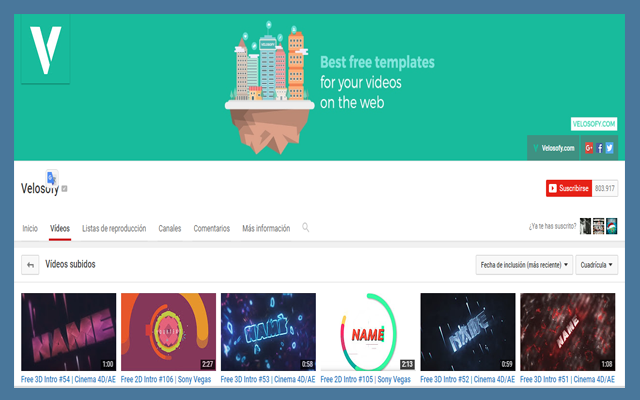Switch to the Inicio tab

click(31, 228)
